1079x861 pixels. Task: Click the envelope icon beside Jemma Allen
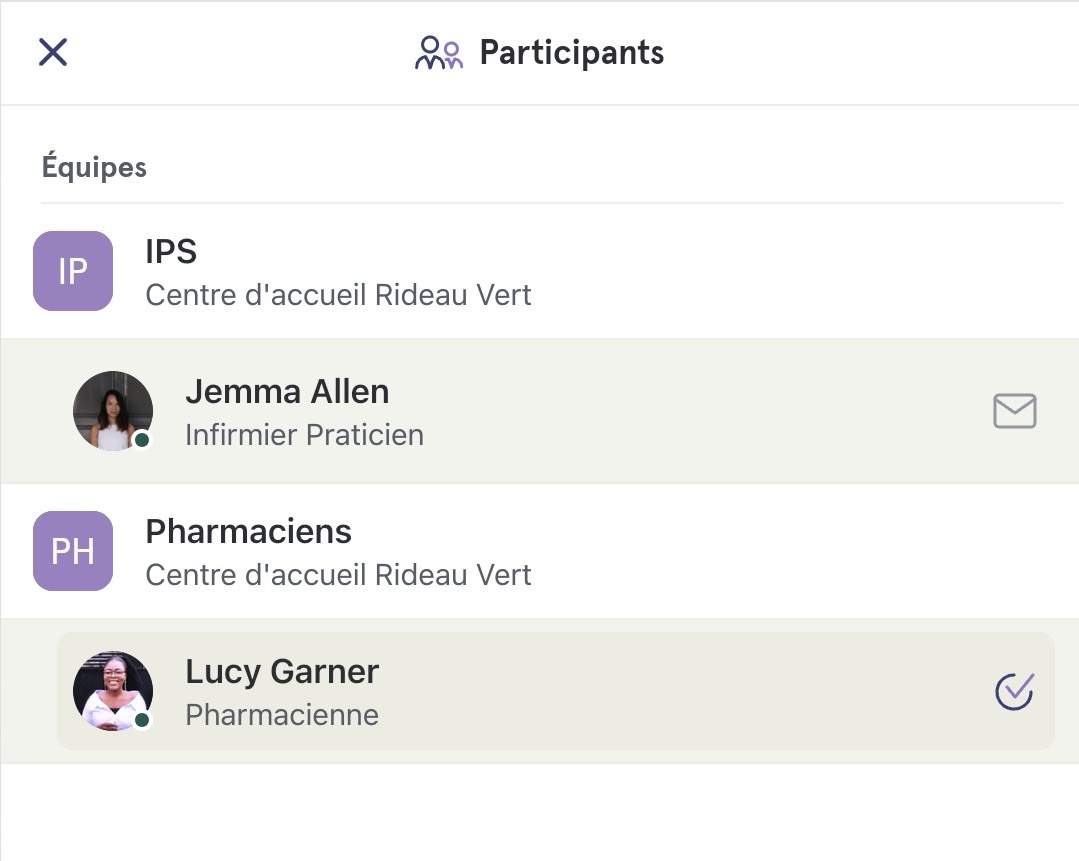[1014, 411]
